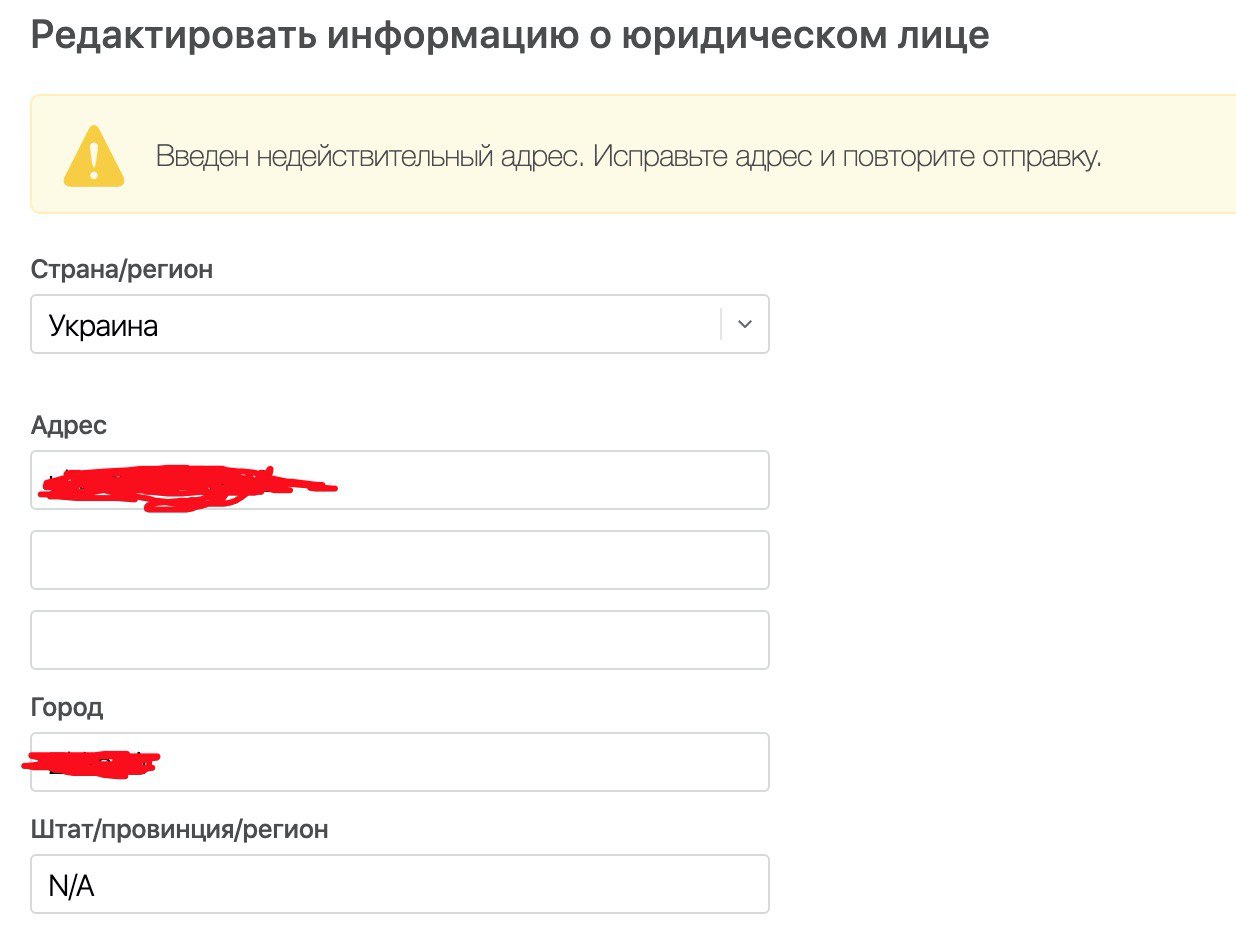The width and height of the screenshot is (1236, 930).
Task: Expand the country dropdown chevron arrow
Action: pyautogui.click(x=744, y=324)
